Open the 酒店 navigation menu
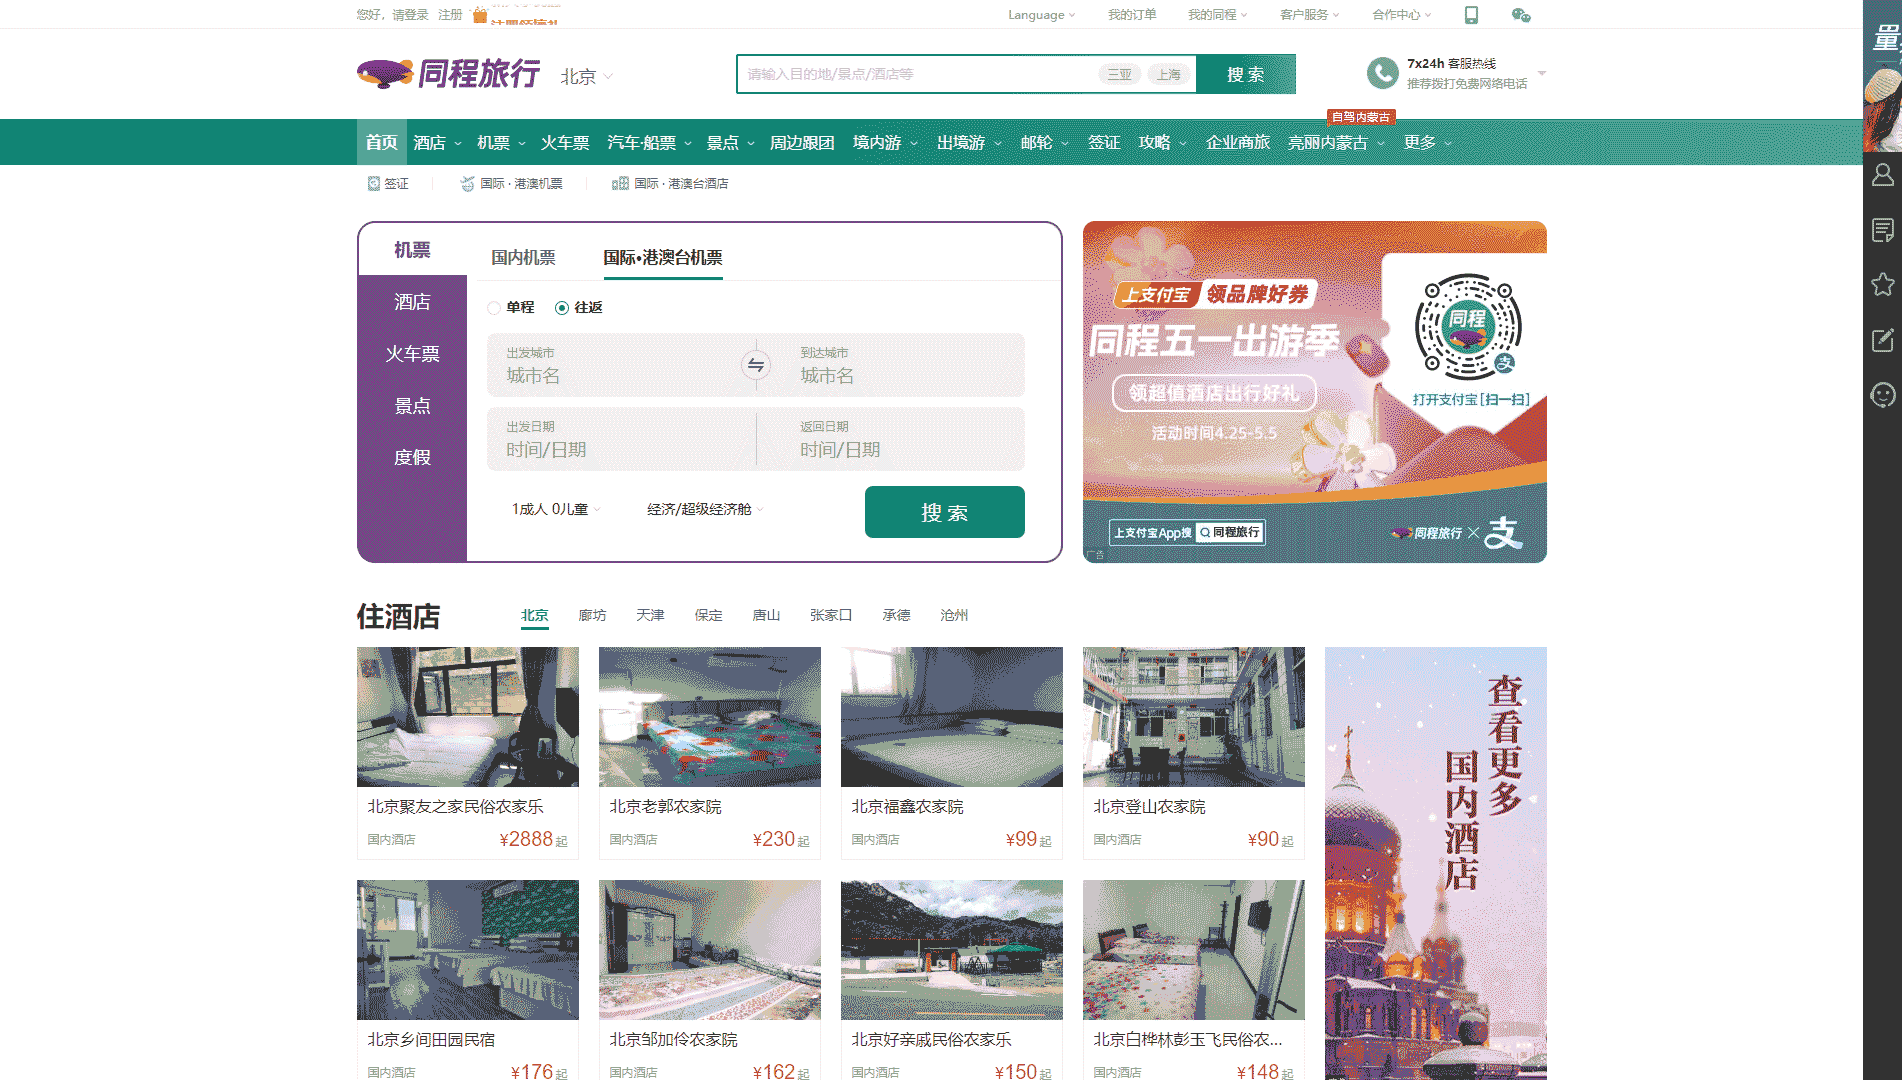This screenshot has height=1080, width=1902. (x=437, y=143)
